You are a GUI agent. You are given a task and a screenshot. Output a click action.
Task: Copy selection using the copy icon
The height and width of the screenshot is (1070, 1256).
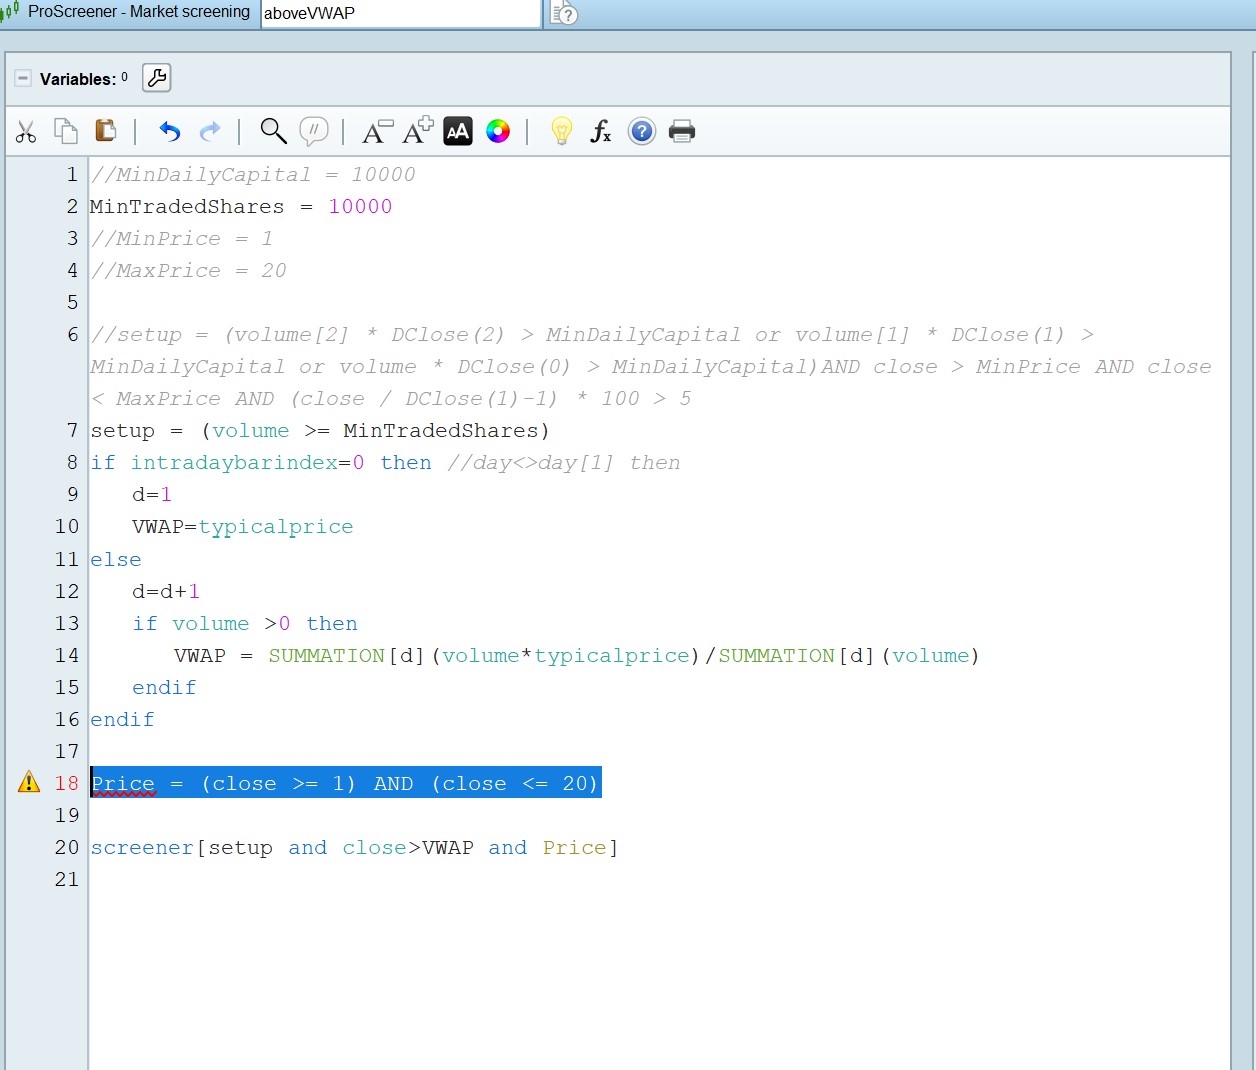click(x=66, y=131)
